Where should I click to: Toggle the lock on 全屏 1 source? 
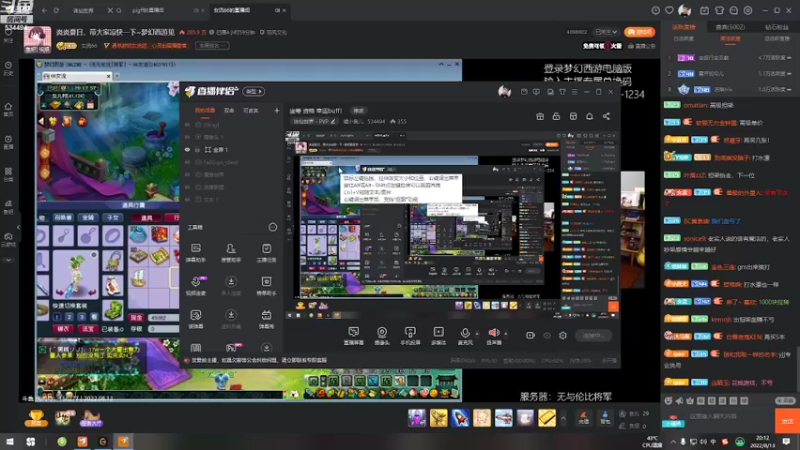pos(197,150)
